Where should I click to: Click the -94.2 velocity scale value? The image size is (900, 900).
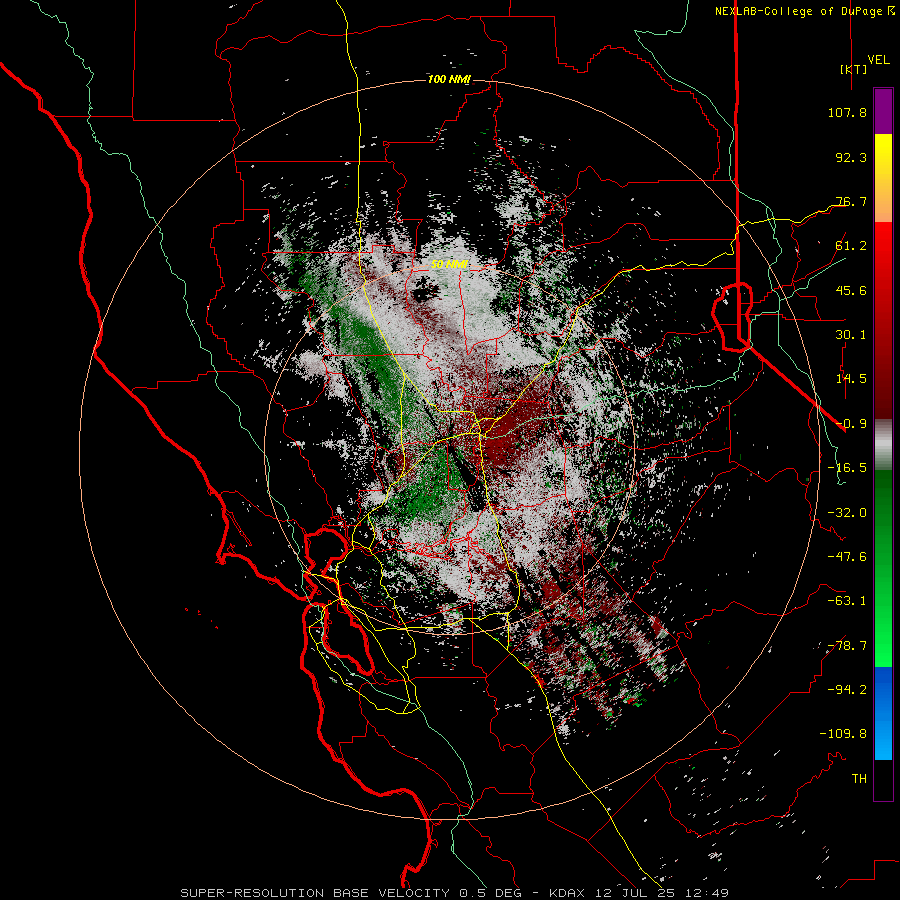pyautogui.click(x=847, y=690)
